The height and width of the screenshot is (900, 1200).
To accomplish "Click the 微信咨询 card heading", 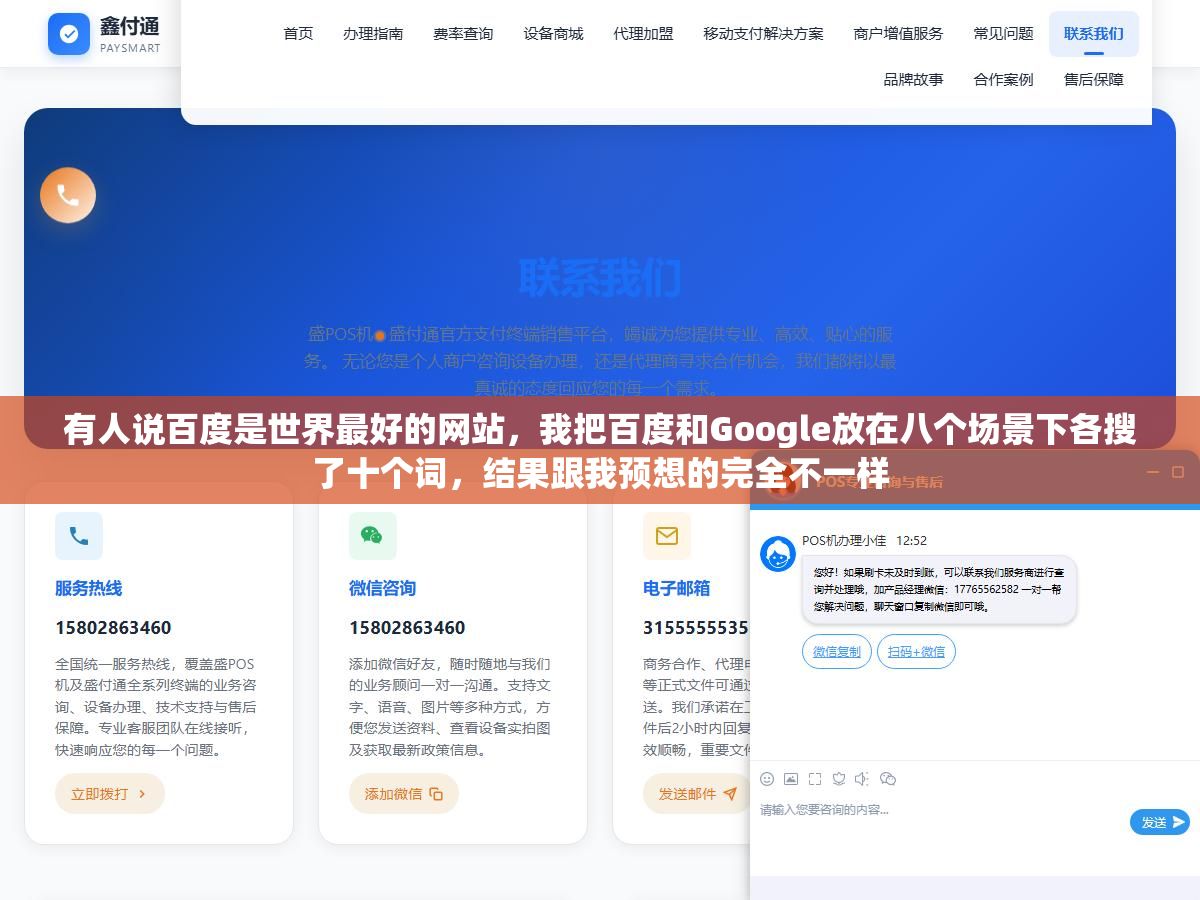I will pos(382,588).
